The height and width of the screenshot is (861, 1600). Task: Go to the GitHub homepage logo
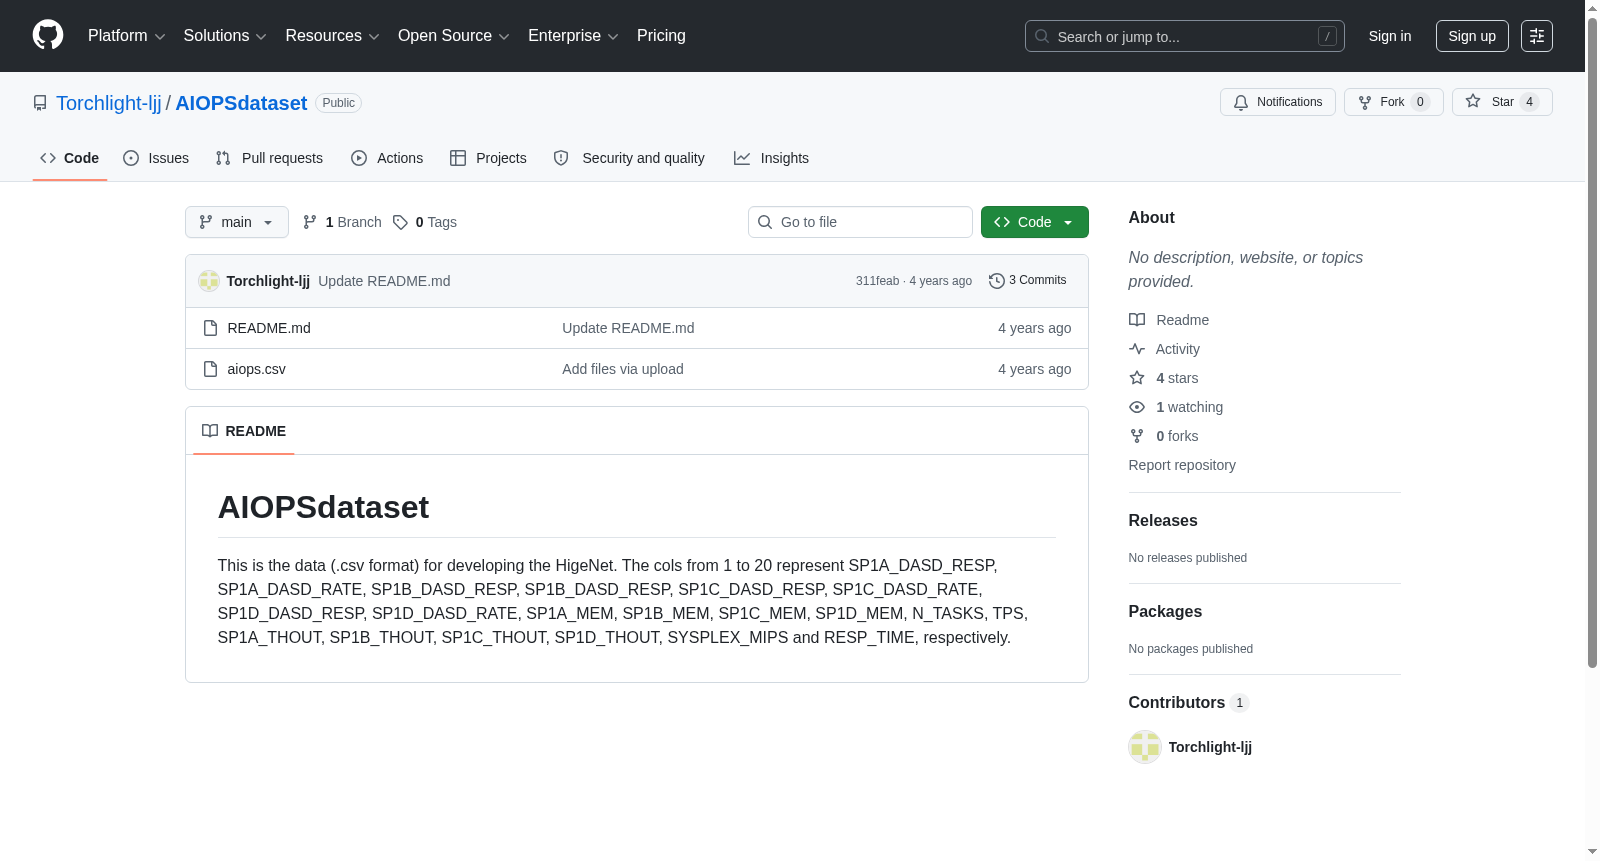coord(48,35)
